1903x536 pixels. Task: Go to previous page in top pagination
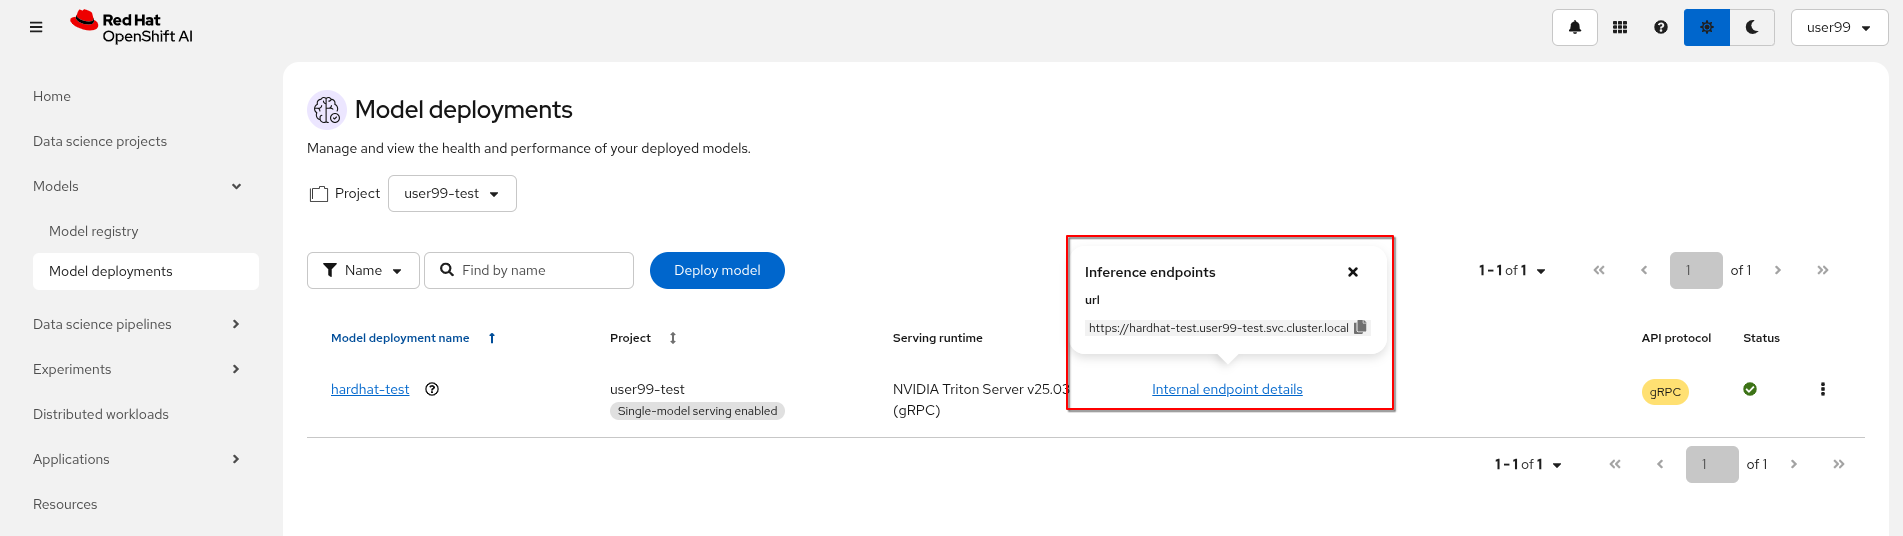[1644, 271]
